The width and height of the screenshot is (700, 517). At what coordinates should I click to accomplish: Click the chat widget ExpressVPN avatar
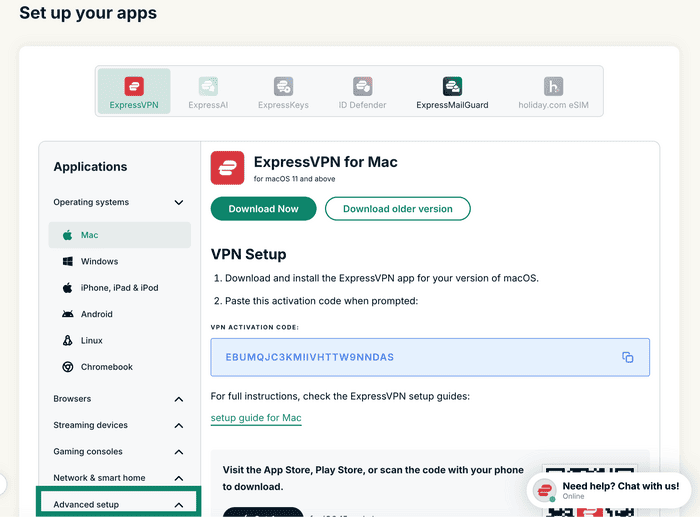click(545, 490)
